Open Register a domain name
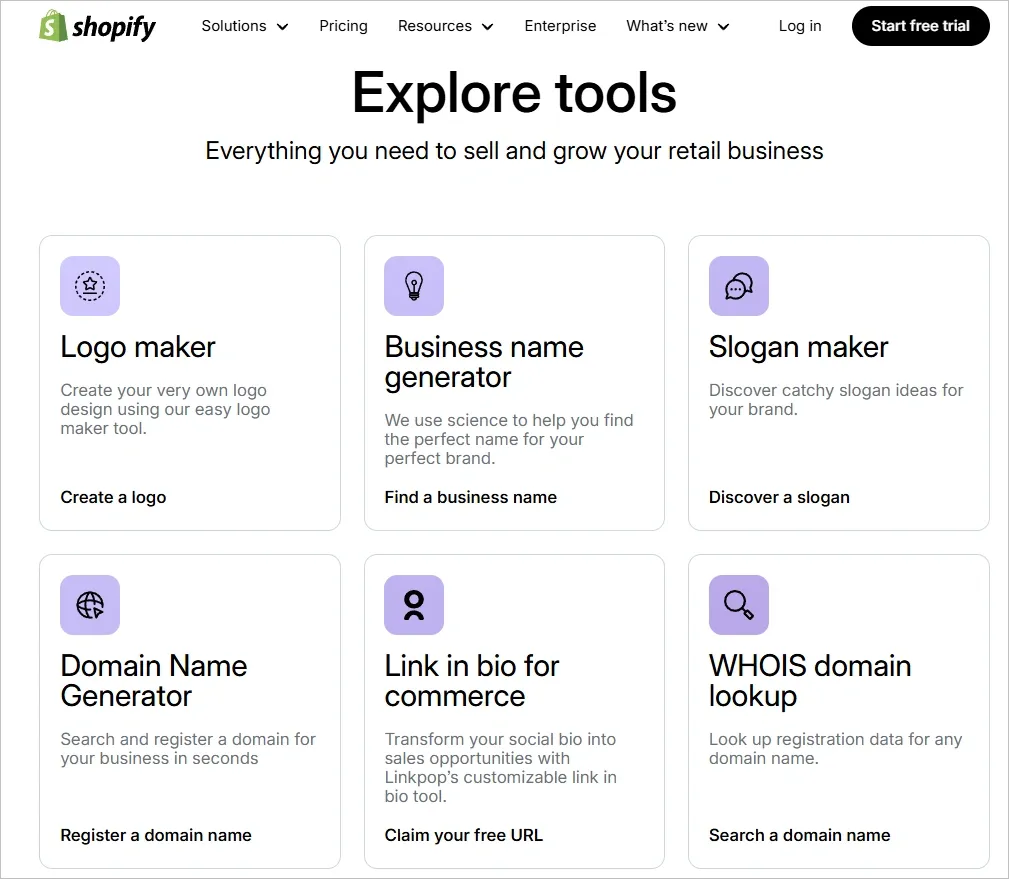The height and width of the screenshot is (879, 1009). (x=155, y=835)
